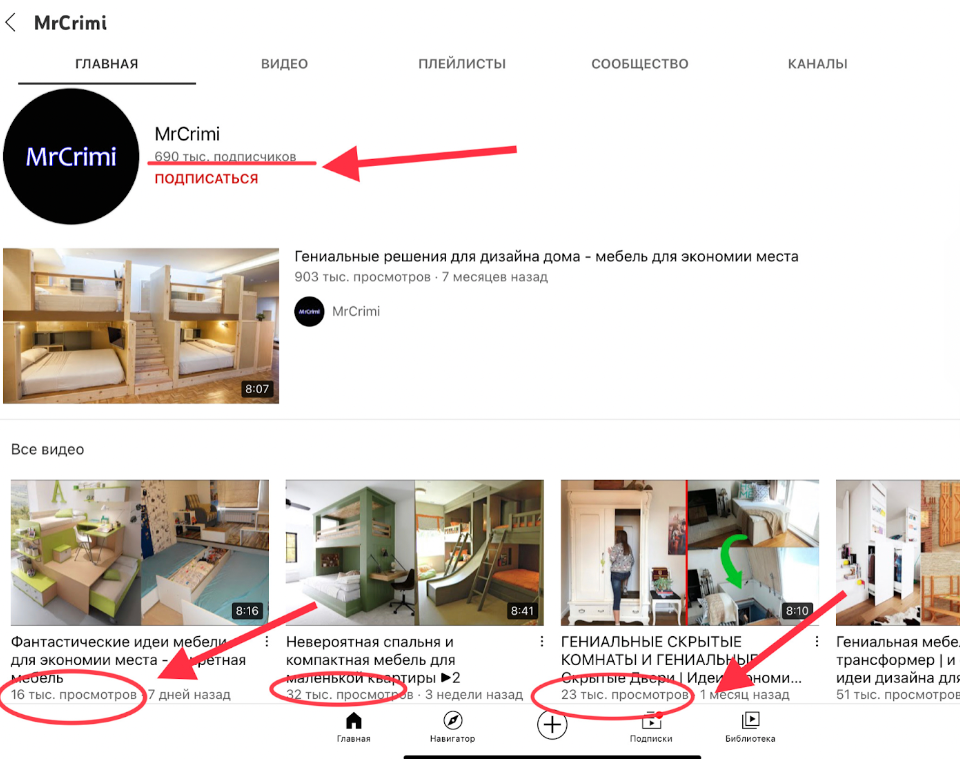Open the green bunk bed video thumbnail

pyautogui.click(x=414, y=552)
